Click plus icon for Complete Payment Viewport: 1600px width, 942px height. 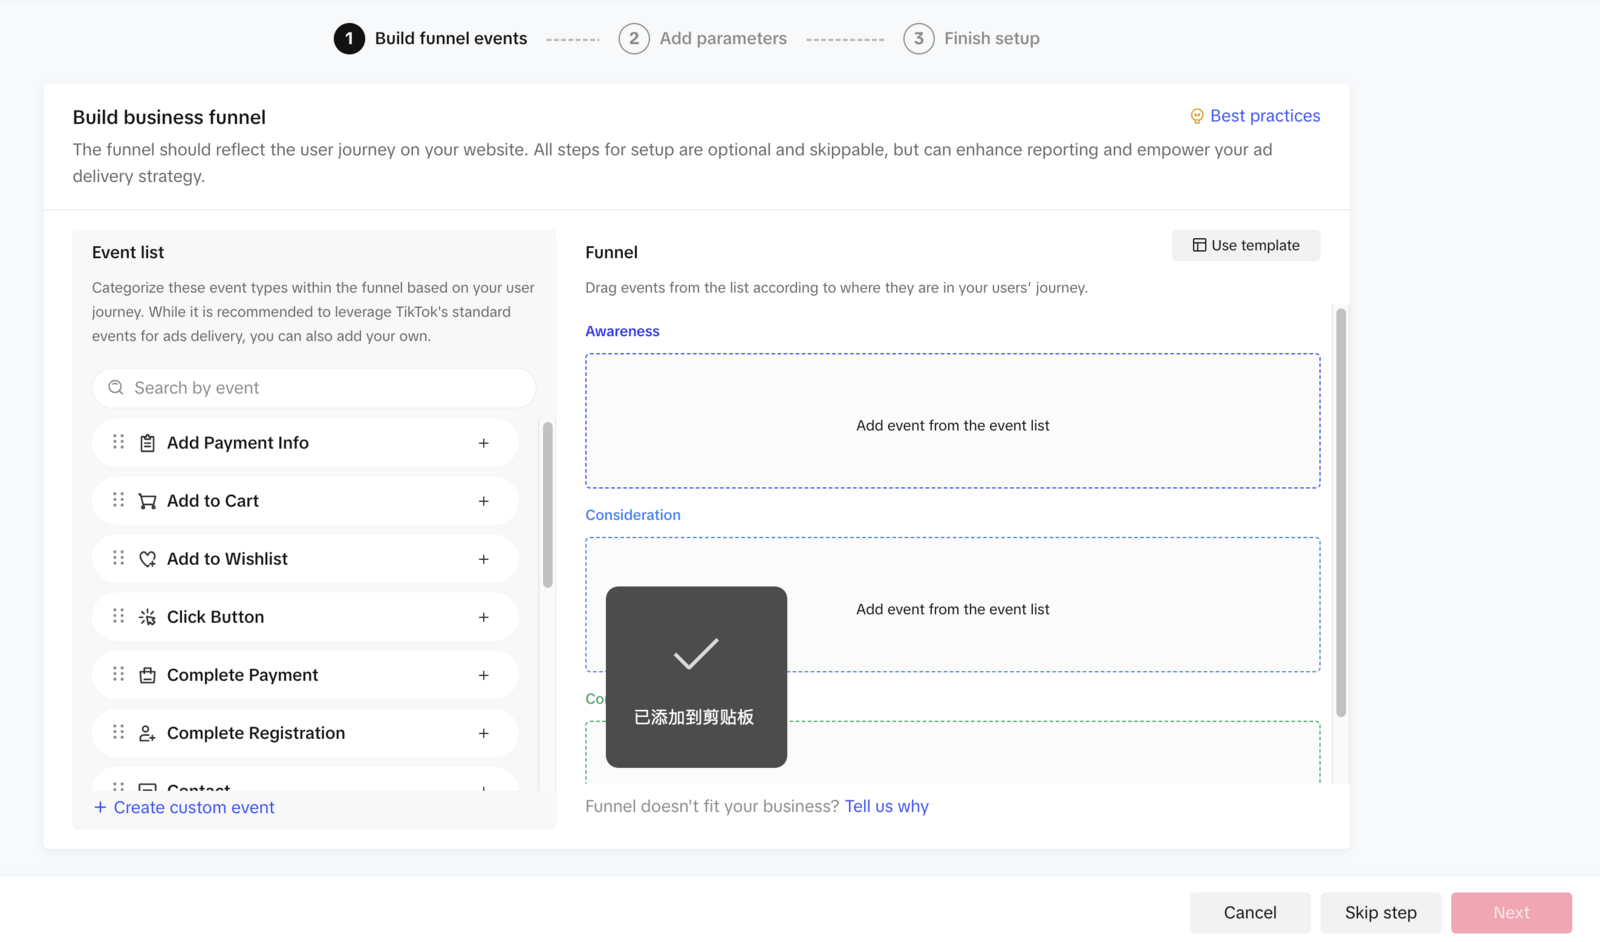point(483,675)
